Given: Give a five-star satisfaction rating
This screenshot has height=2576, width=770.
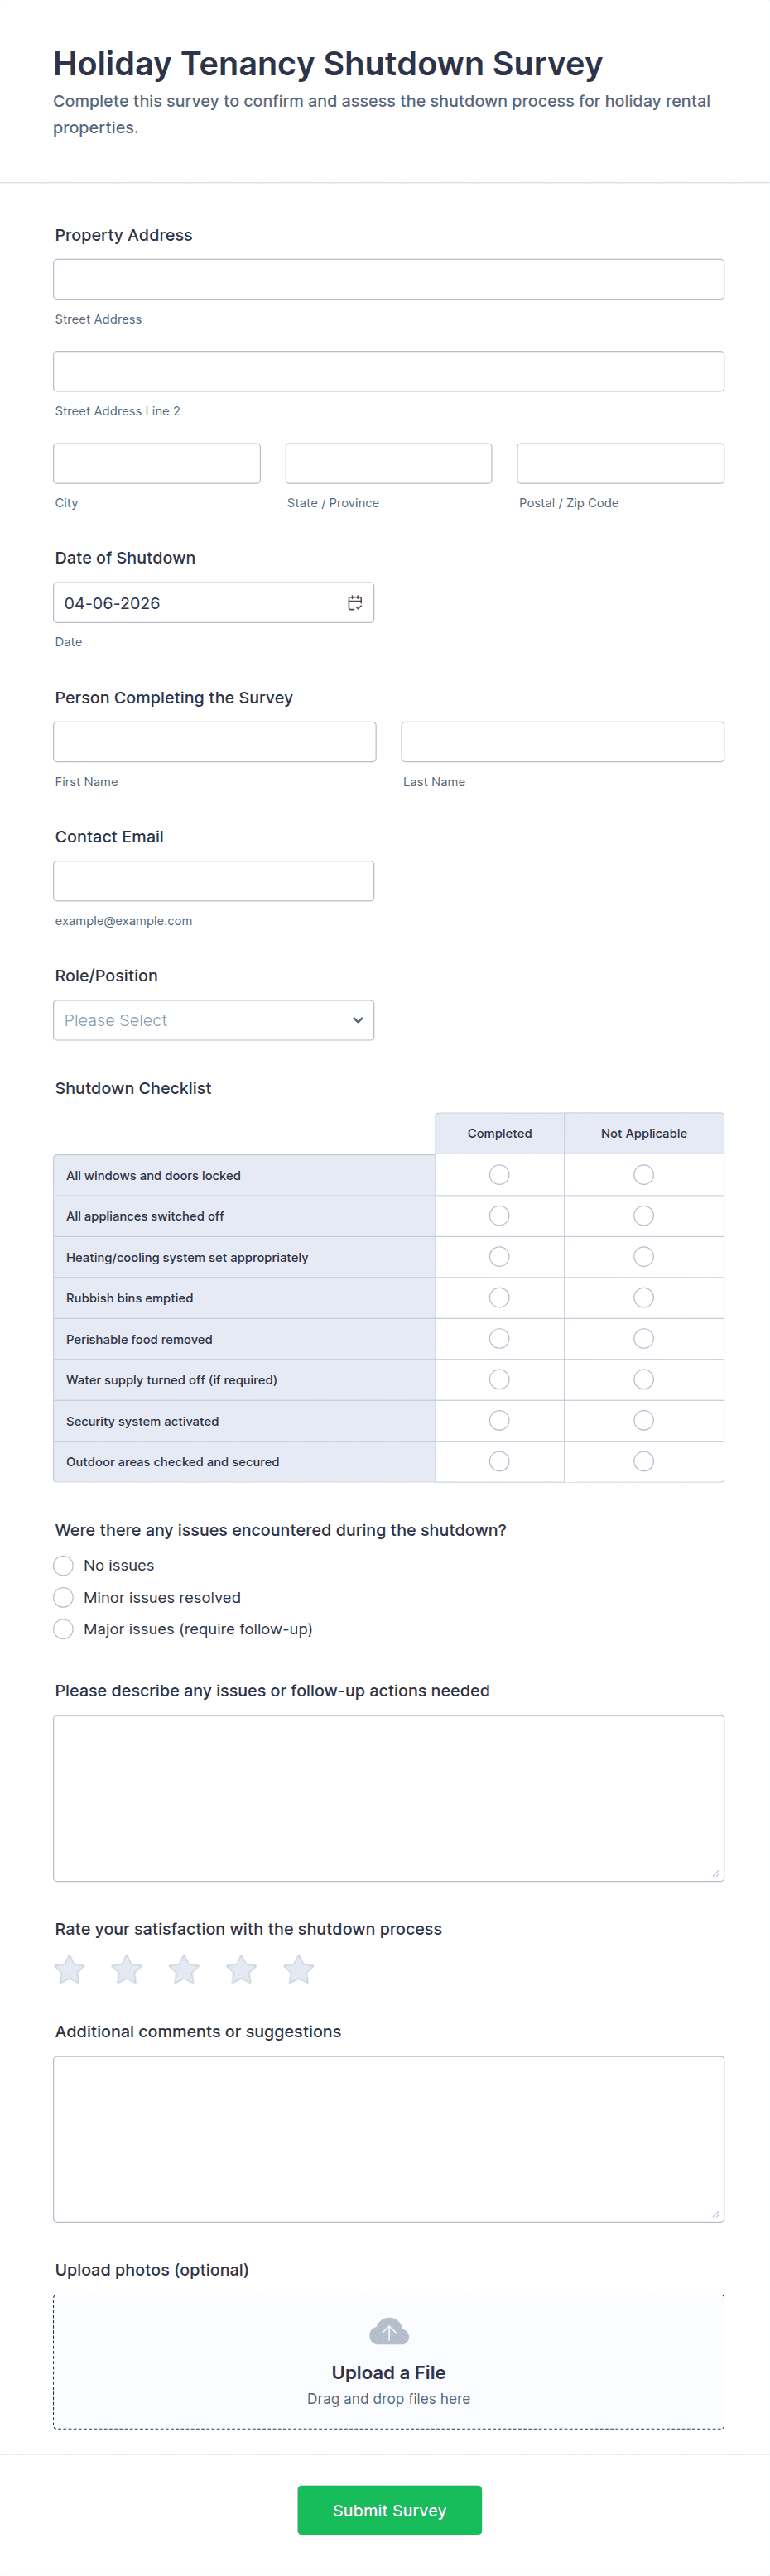Looking at the screenshot, I should pos(298,1970).
